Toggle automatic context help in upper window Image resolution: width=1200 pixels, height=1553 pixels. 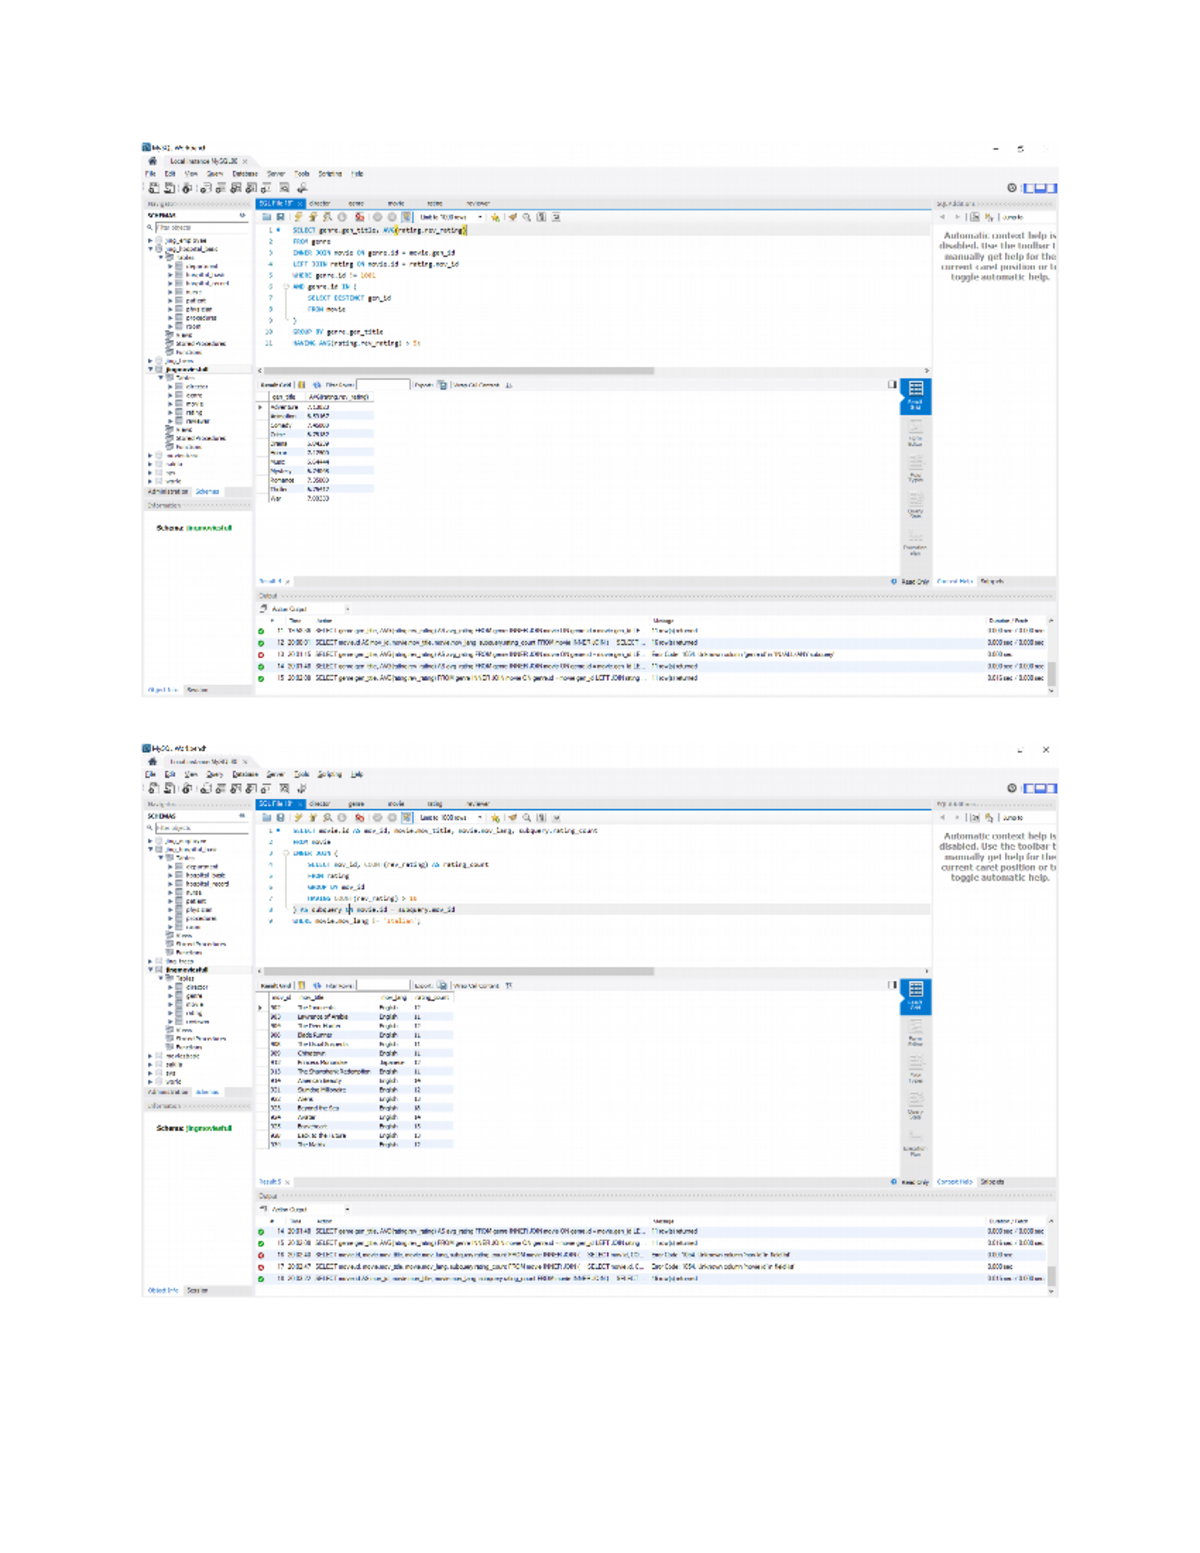pos(989,217)
